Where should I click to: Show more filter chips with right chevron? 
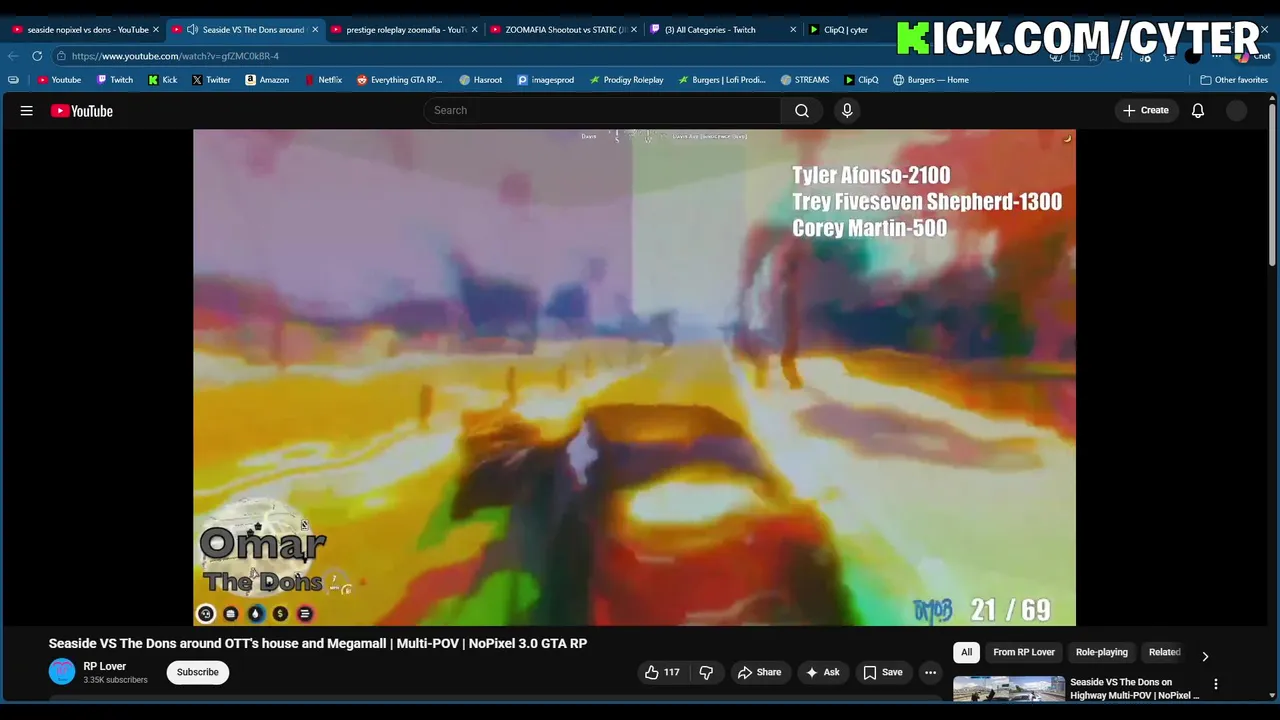pyautogui.click(x=1205, y=656)
